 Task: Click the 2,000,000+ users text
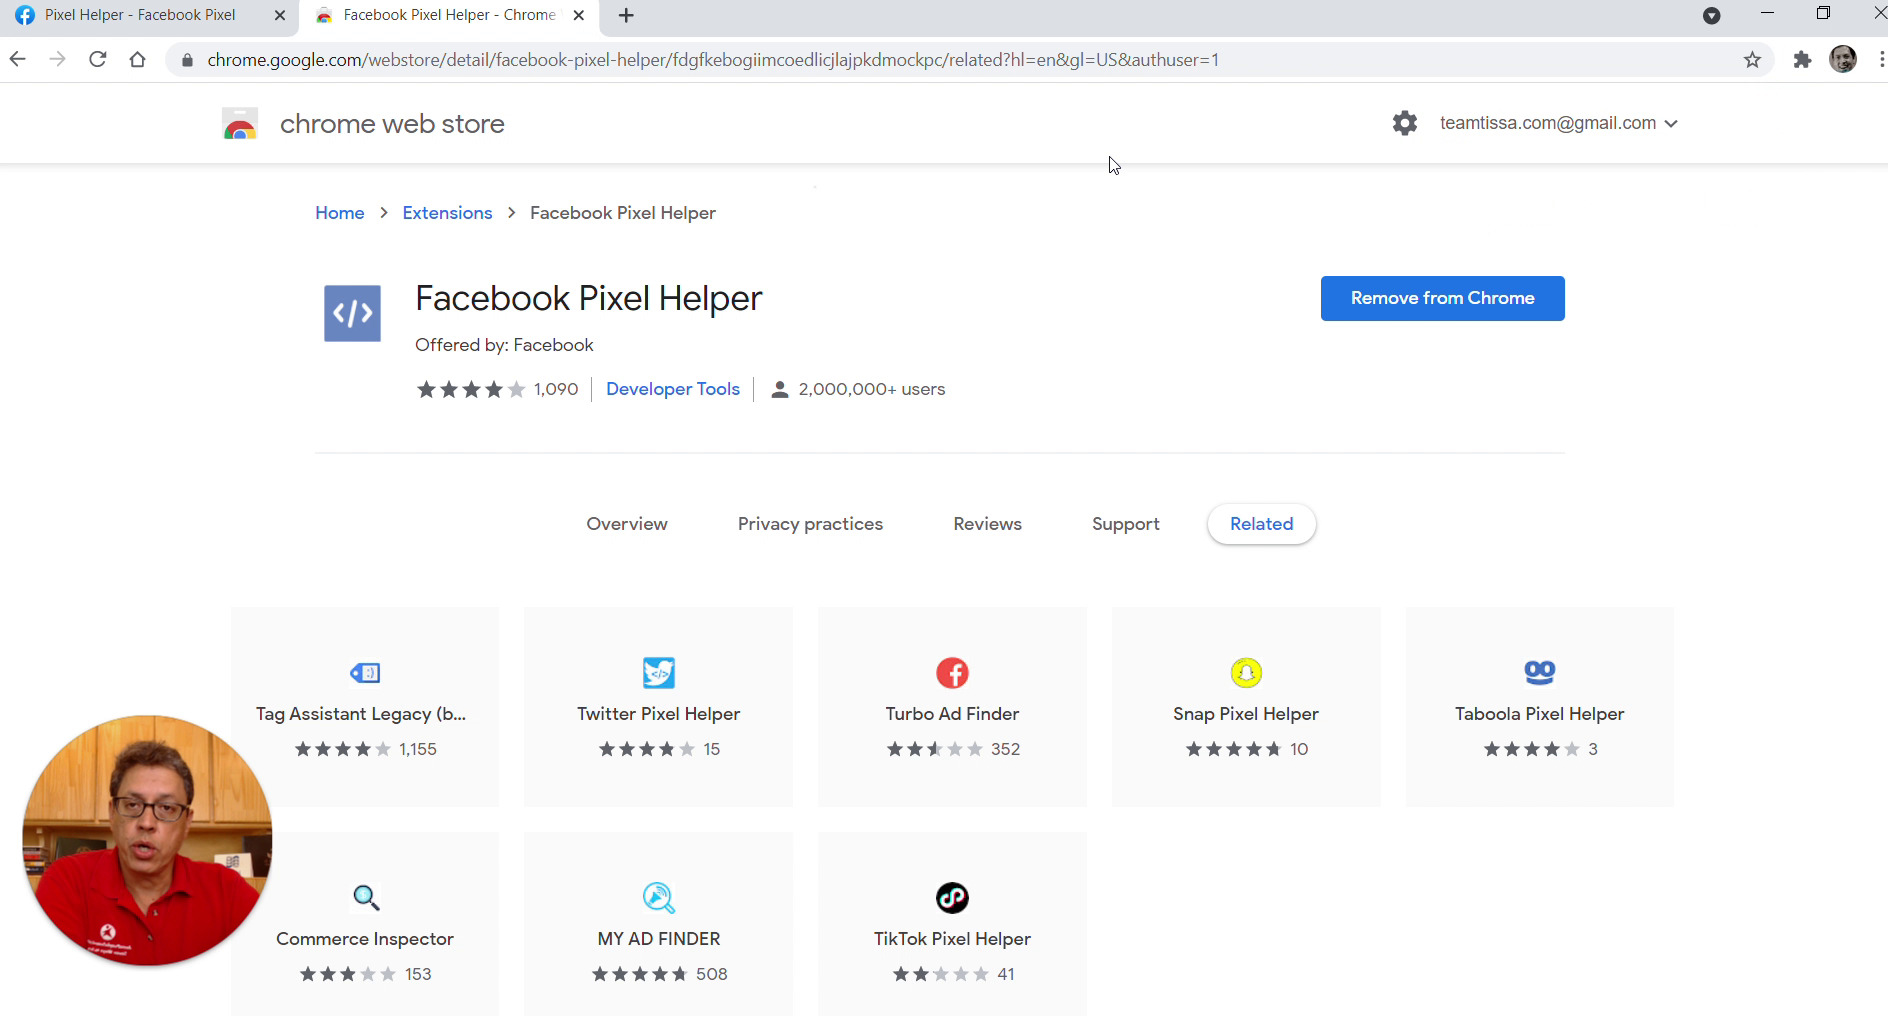click(872, 389)
